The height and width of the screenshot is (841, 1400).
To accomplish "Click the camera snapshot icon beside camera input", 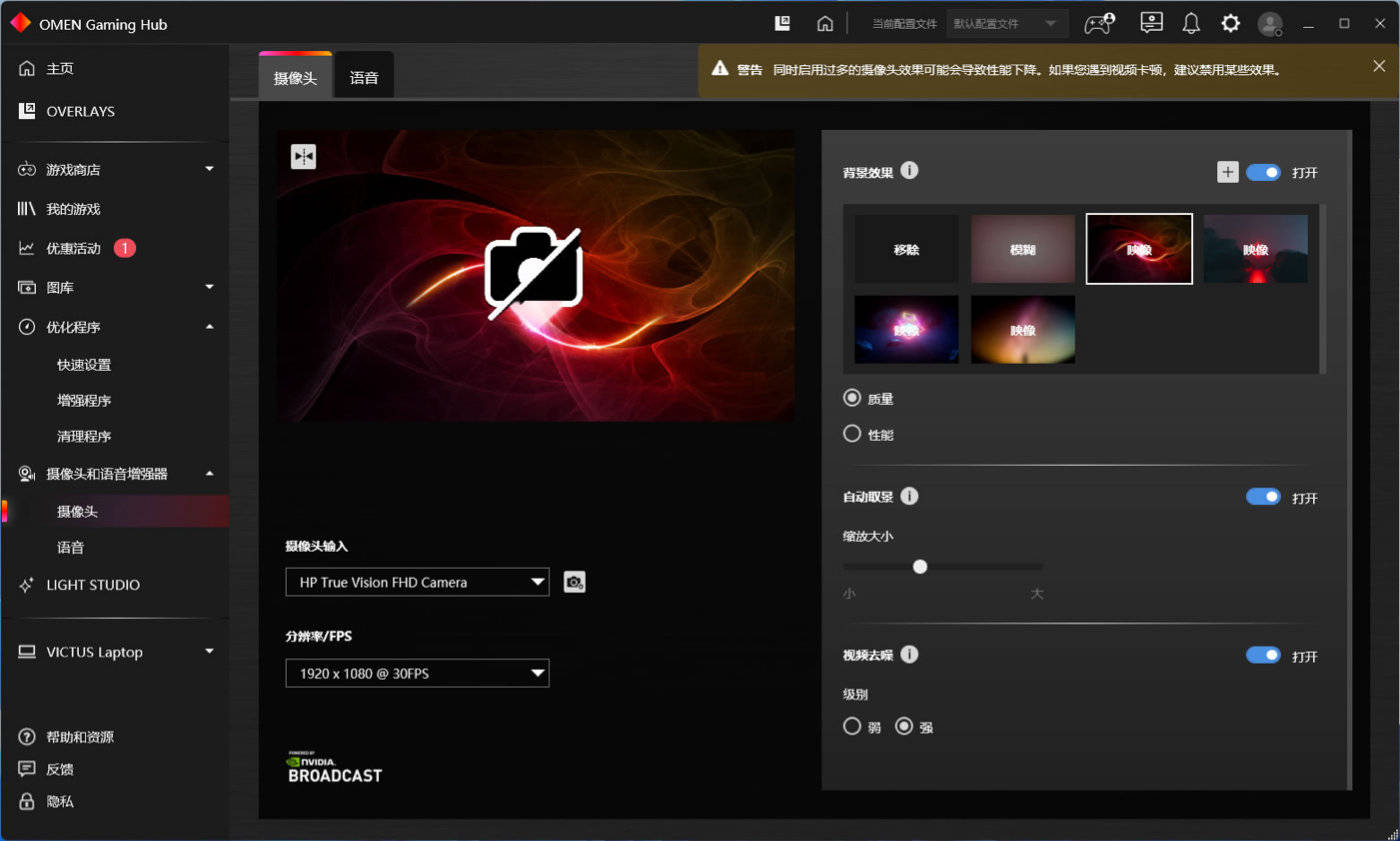I will (x=574, y=582).
